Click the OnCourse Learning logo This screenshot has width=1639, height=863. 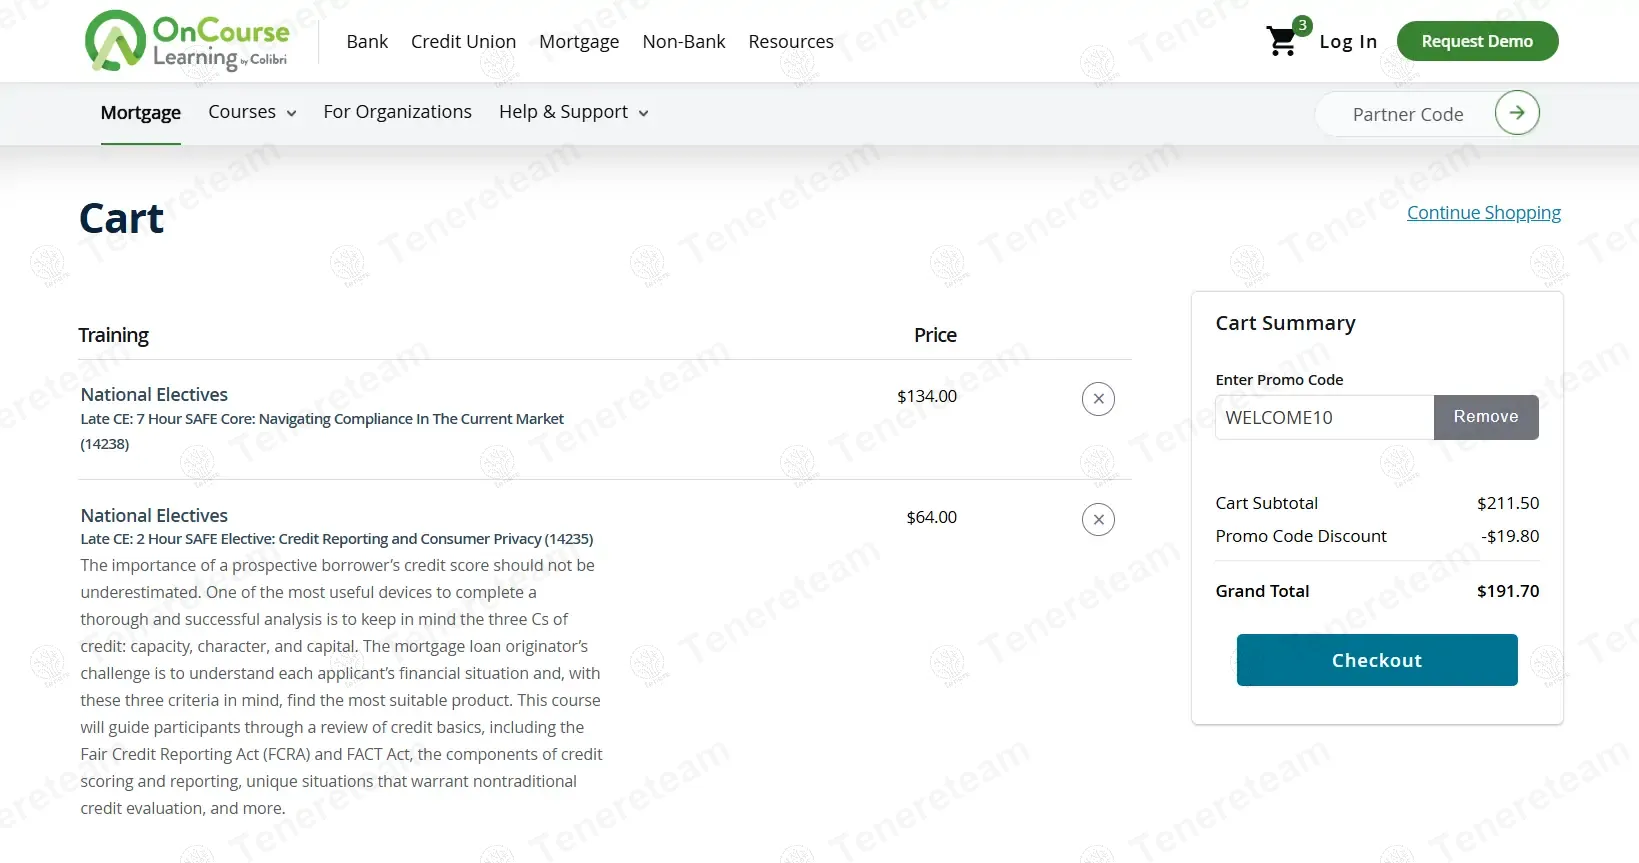click(x=187, y=42)
